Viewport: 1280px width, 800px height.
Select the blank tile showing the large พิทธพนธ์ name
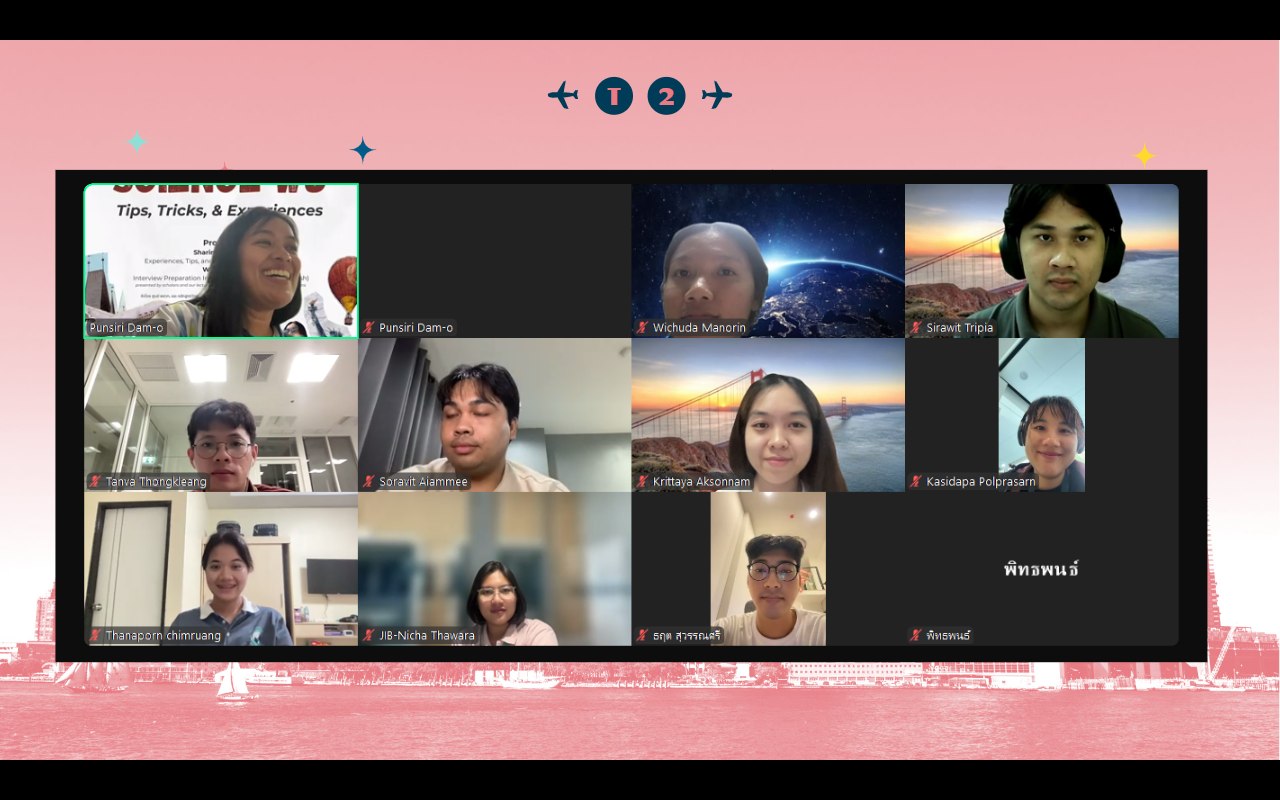pyautogui.click(x=1041, y=568)
